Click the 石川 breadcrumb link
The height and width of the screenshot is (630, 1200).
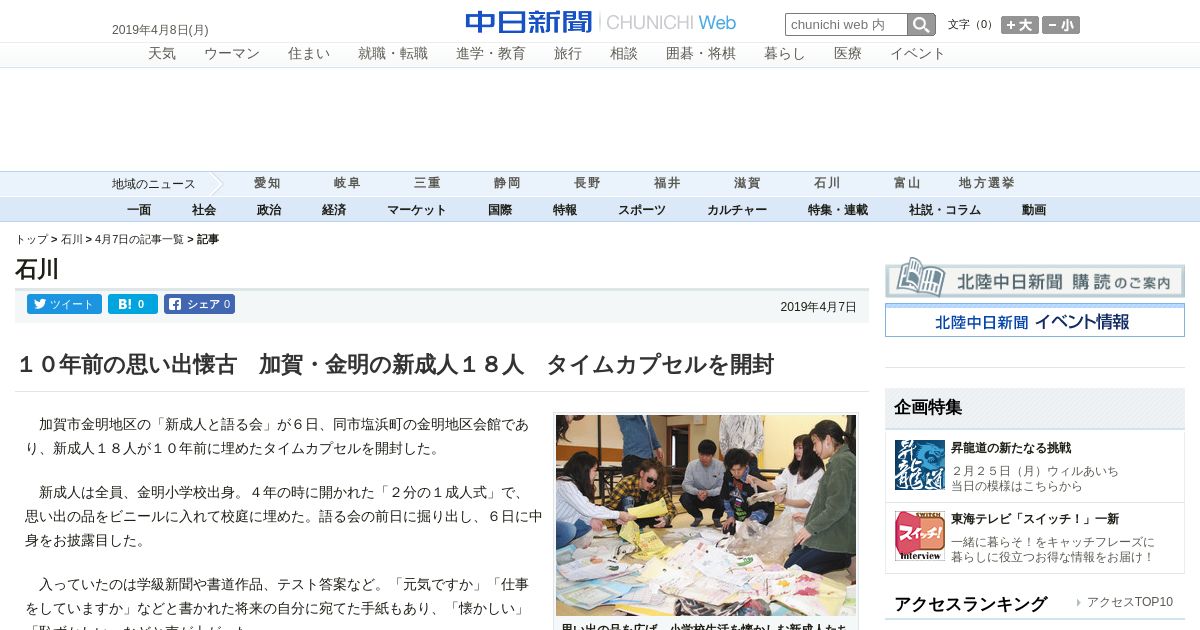point(72,240)
